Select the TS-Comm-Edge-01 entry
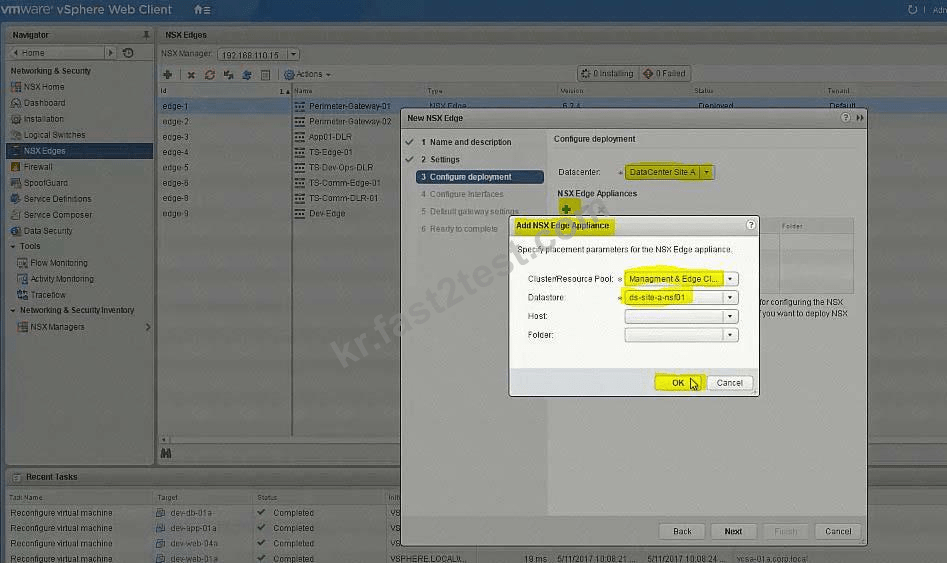This screenshot has width=947, height=563. [344, 183]
